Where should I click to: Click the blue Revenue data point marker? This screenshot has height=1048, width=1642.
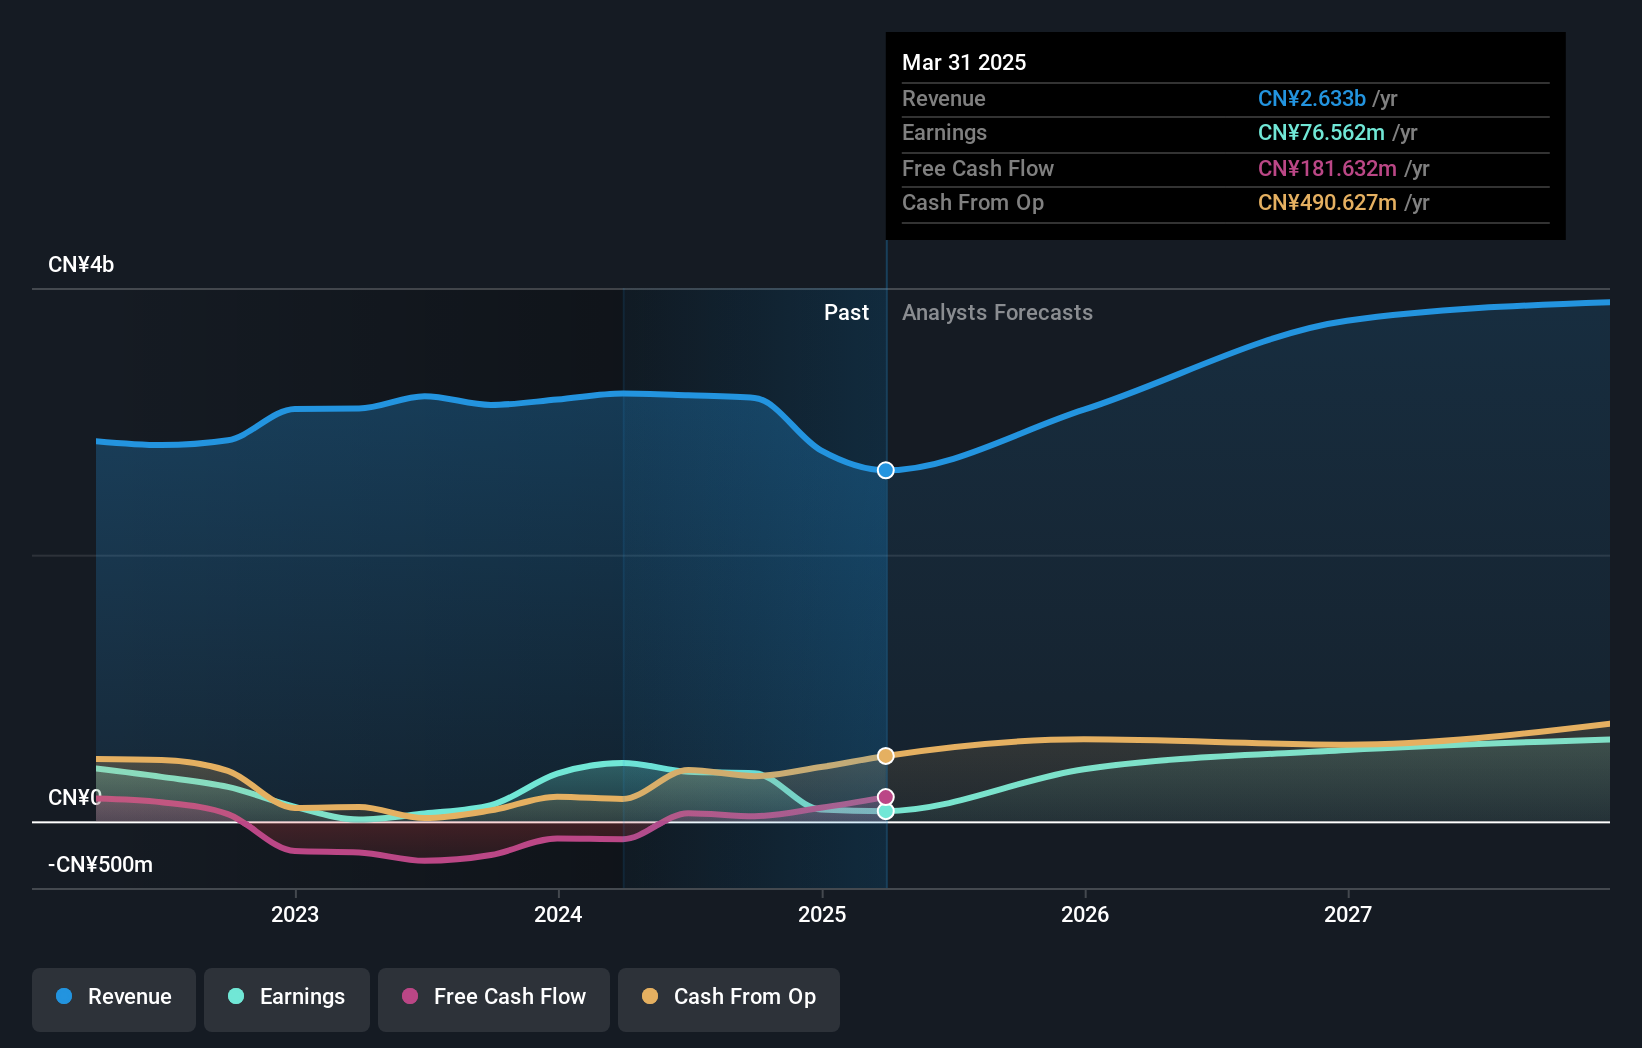(886, 470)
